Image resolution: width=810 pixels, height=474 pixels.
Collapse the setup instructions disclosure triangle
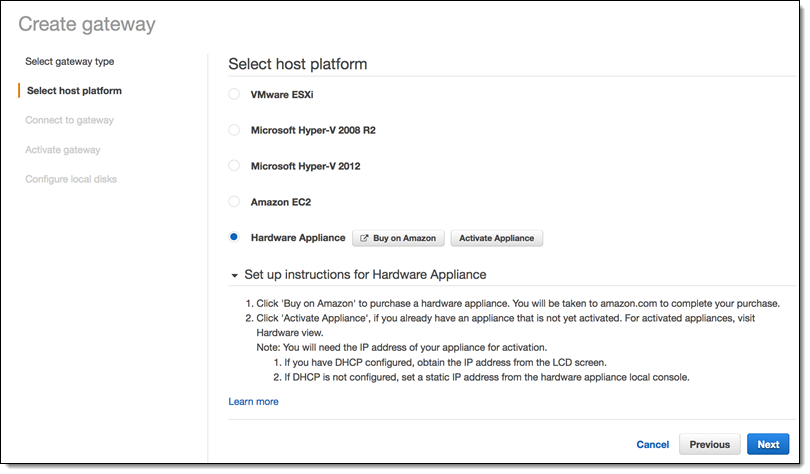tap(235, 275)
